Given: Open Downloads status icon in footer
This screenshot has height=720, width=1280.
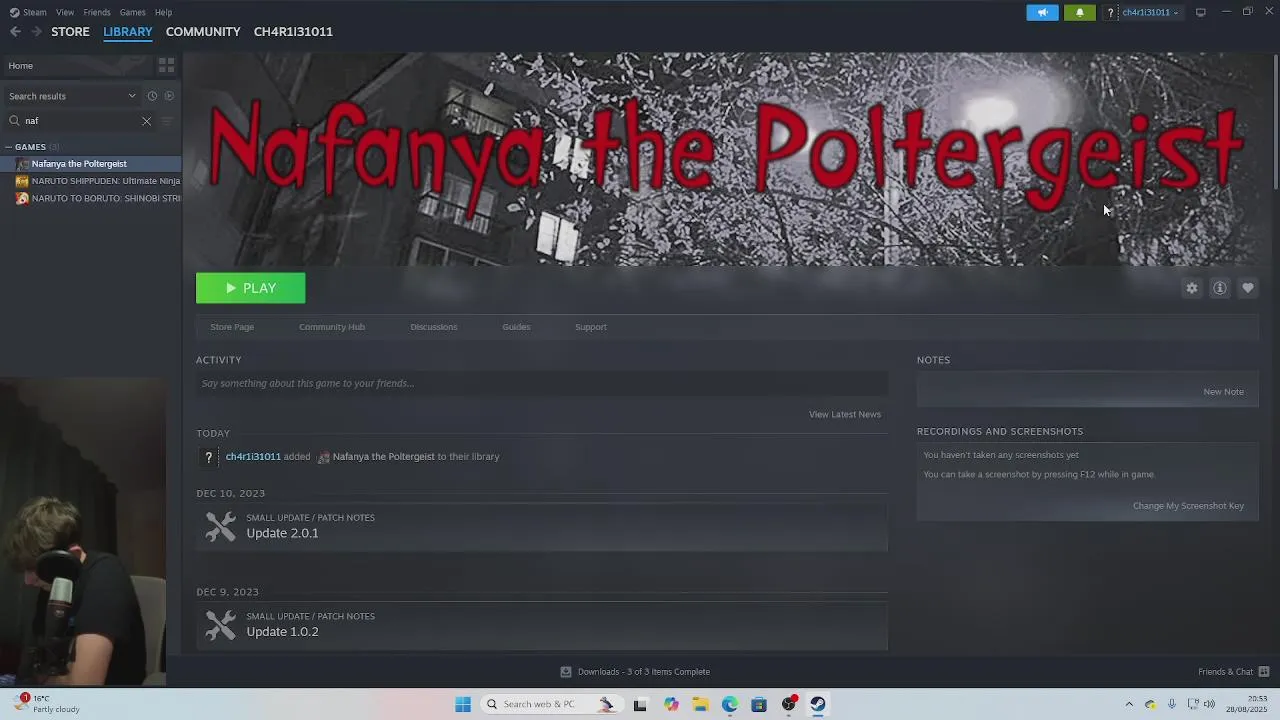Looking at the screenshot, I should pos(566,672).
